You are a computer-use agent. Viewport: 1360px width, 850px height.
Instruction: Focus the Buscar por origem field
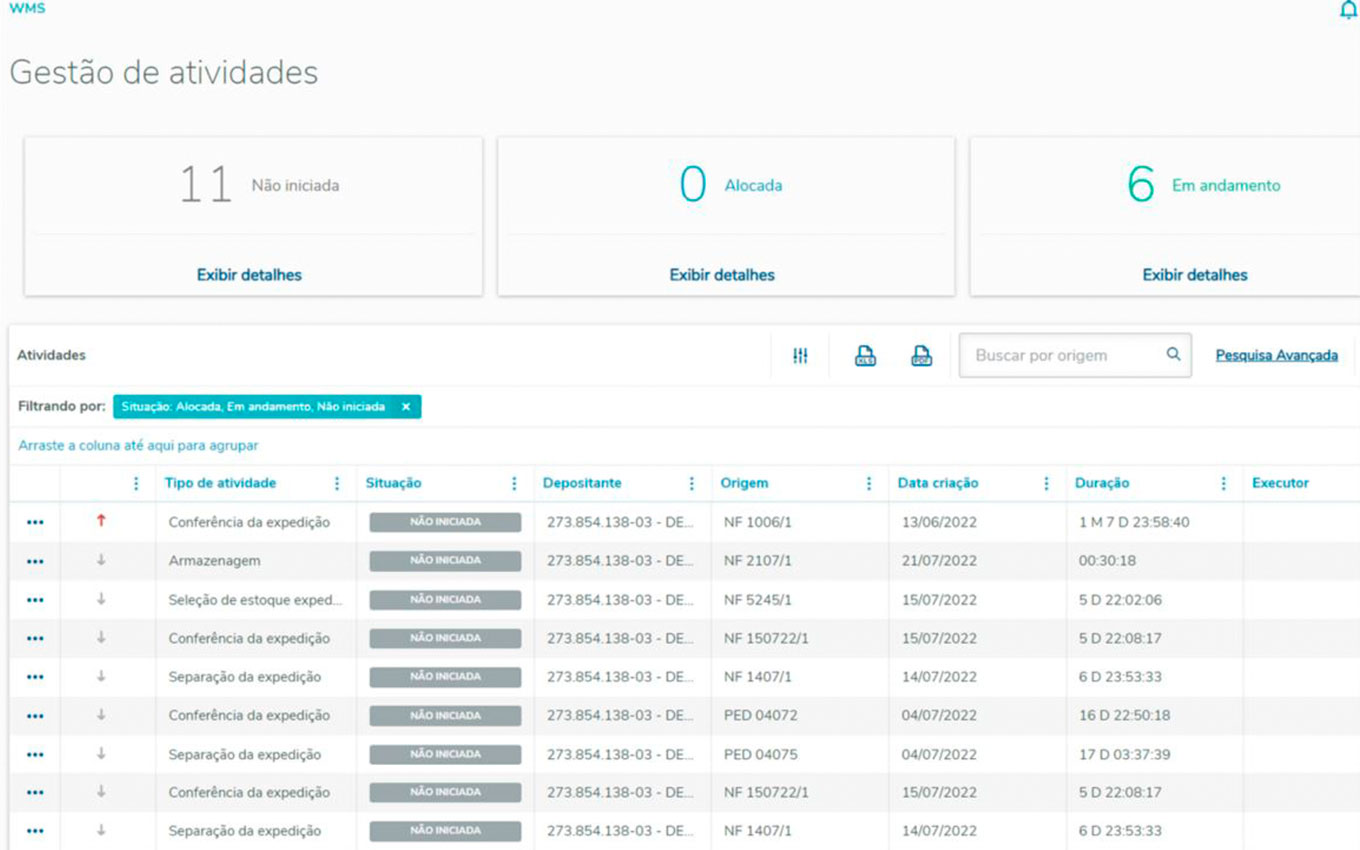1060,355
